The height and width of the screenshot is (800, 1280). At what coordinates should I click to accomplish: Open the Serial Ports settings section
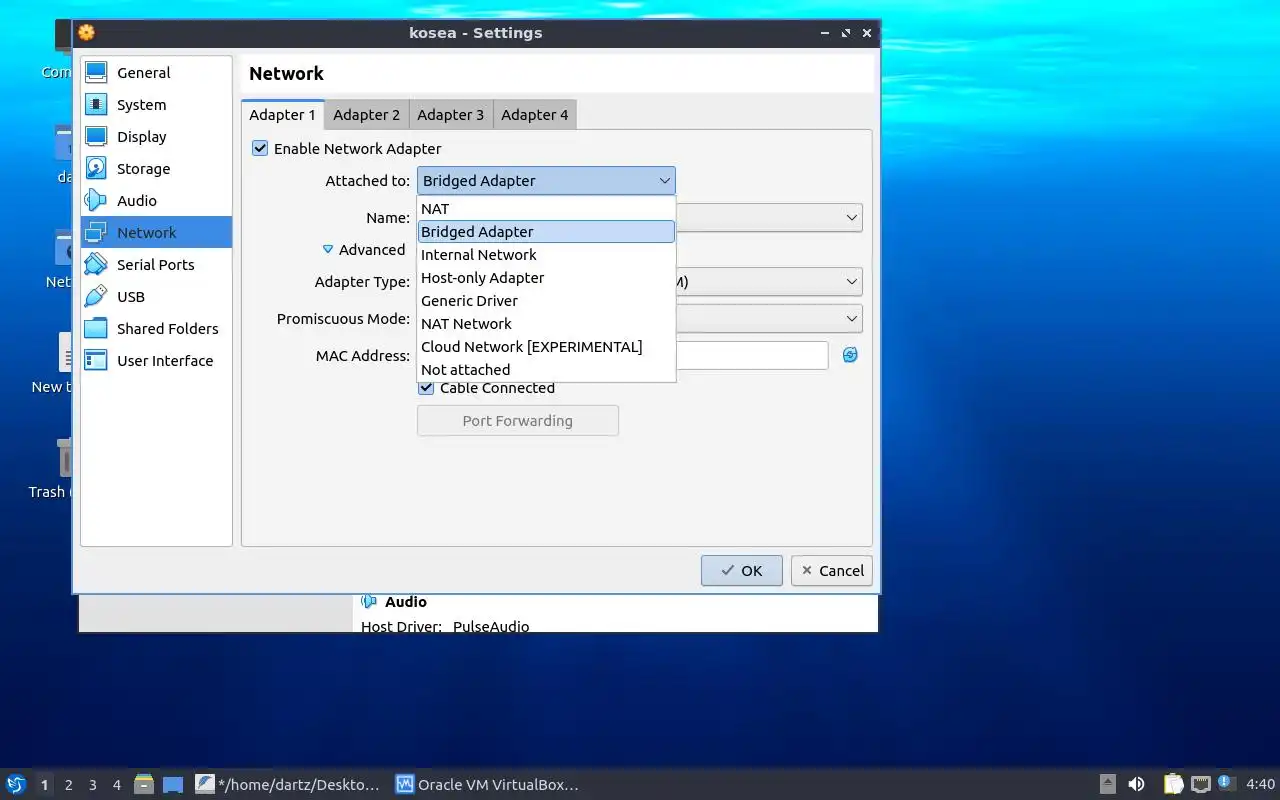tap(156, 265)
